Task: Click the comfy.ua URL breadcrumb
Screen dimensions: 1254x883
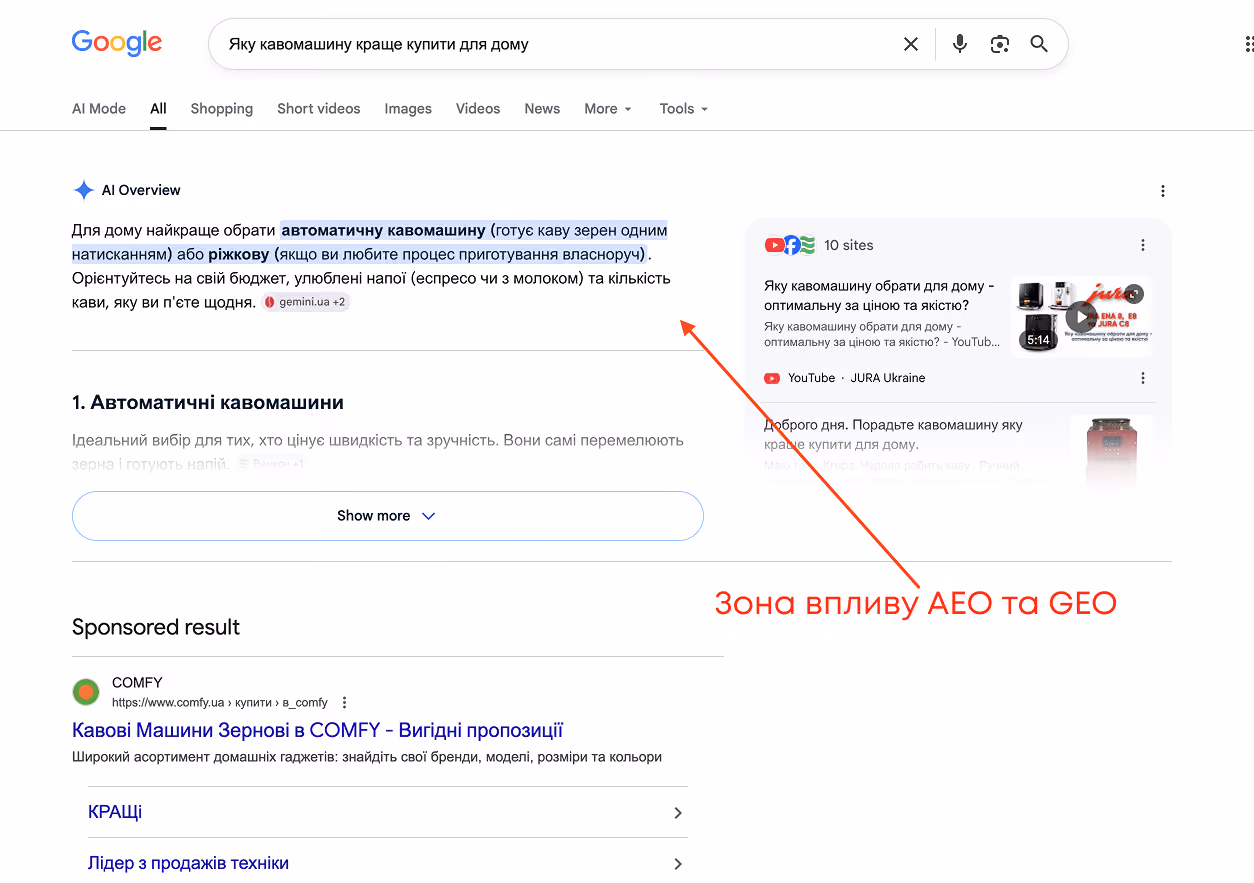Action: (220, 702)
